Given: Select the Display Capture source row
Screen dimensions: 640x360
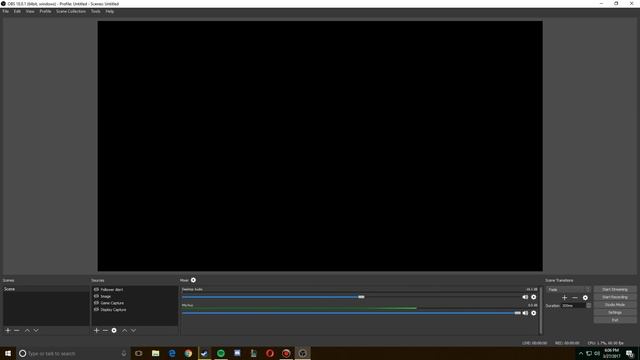Looking at the screenshot, I should (x=134, y=309).
